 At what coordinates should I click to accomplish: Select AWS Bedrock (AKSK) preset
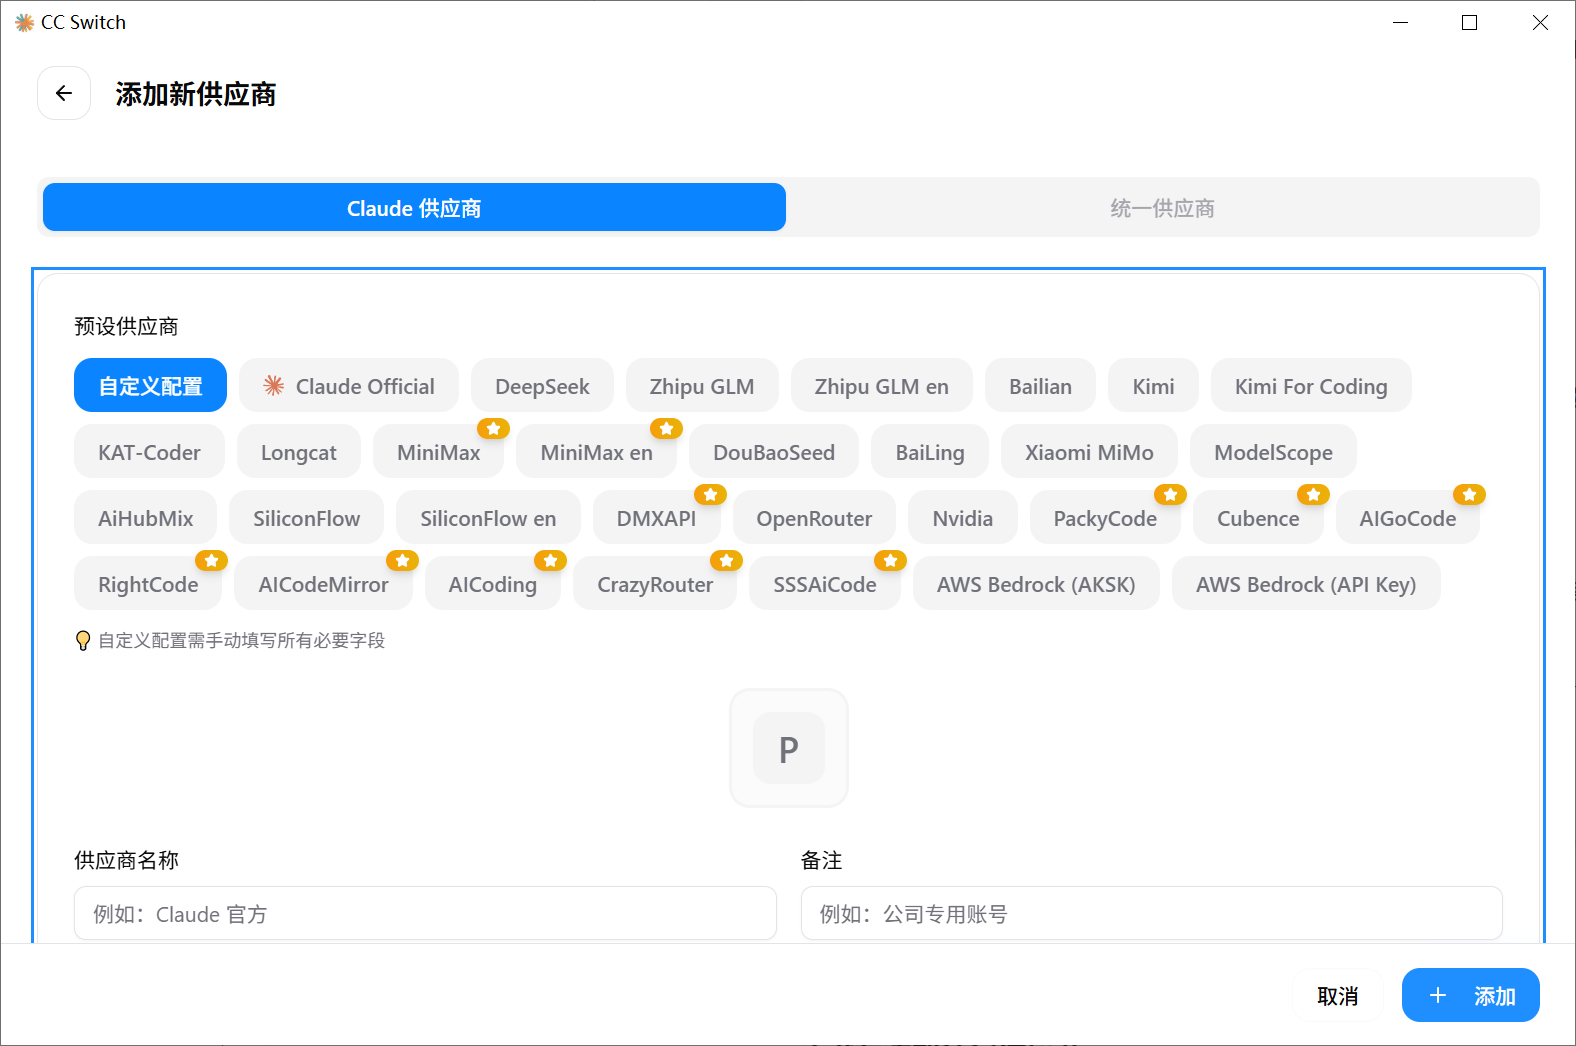[1036, 584]
